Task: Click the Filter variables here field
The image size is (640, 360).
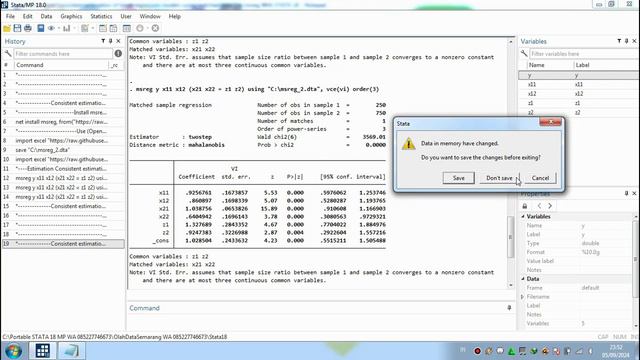Action: [x=584, y=53]
